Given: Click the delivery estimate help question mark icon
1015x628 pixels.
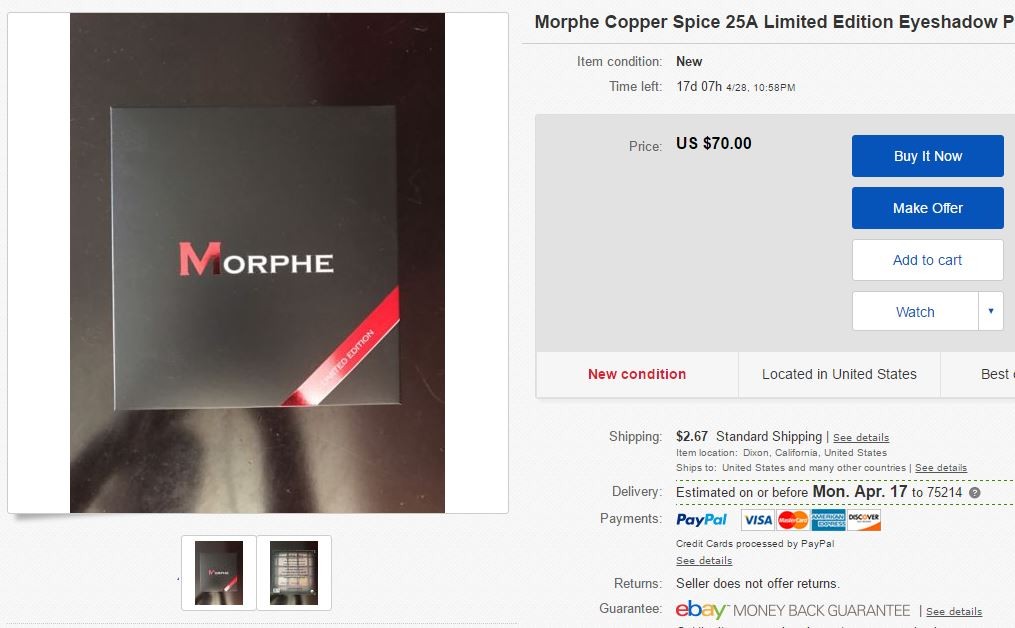Looking at the screenshot, I should [x=974, y=493].
